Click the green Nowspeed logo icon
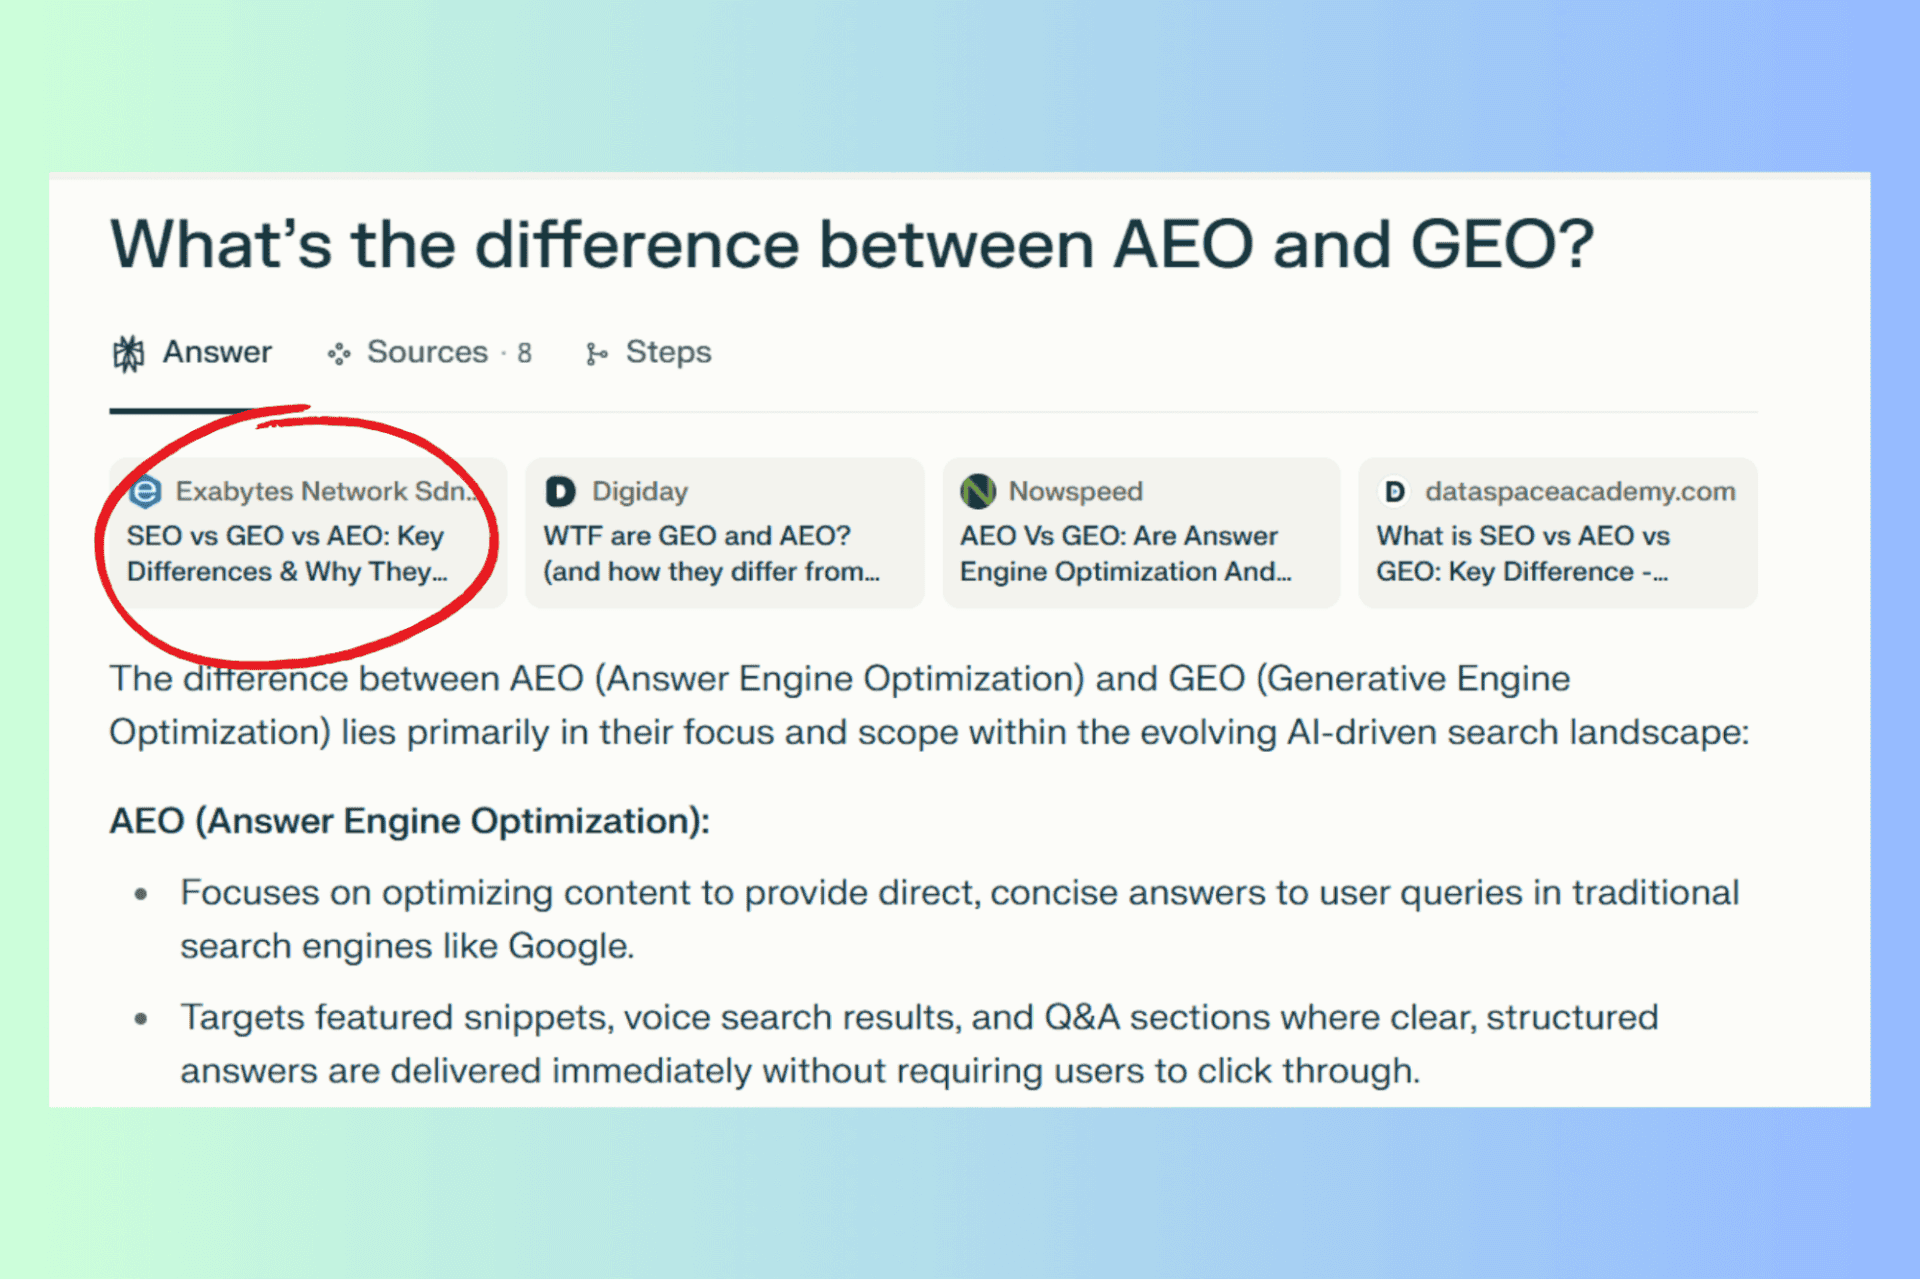This screenshot has height=1280, width=1920. [977, 491]
